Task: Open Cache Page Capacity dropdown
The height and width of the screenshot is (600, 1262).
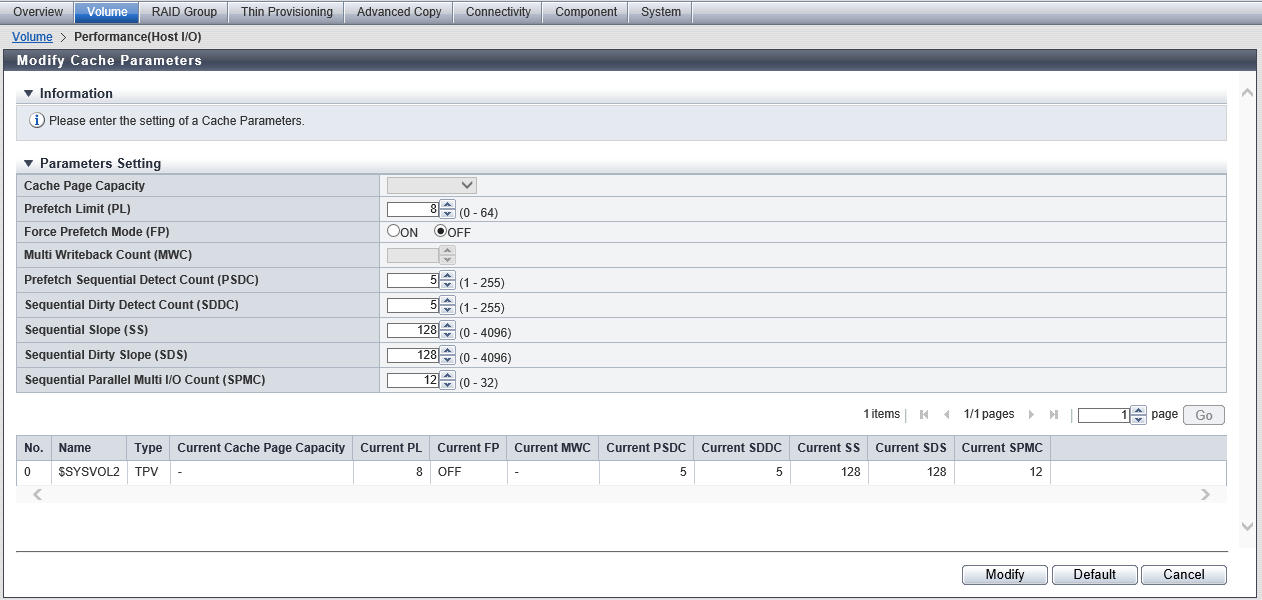Action: (432, 185)
